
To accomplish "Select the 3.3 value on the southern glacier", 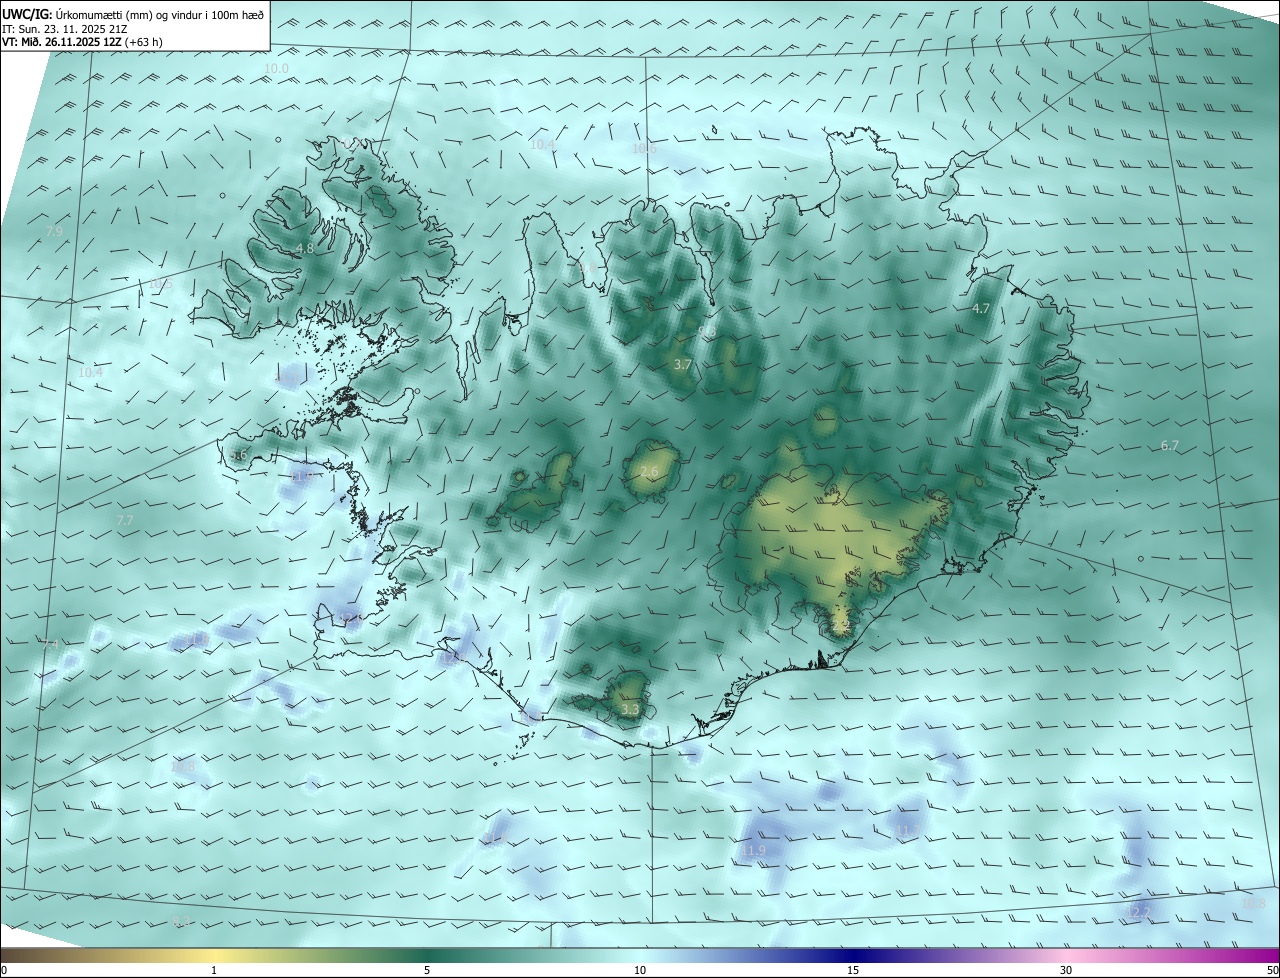I will pyautogui.click(x=630, y=710).
